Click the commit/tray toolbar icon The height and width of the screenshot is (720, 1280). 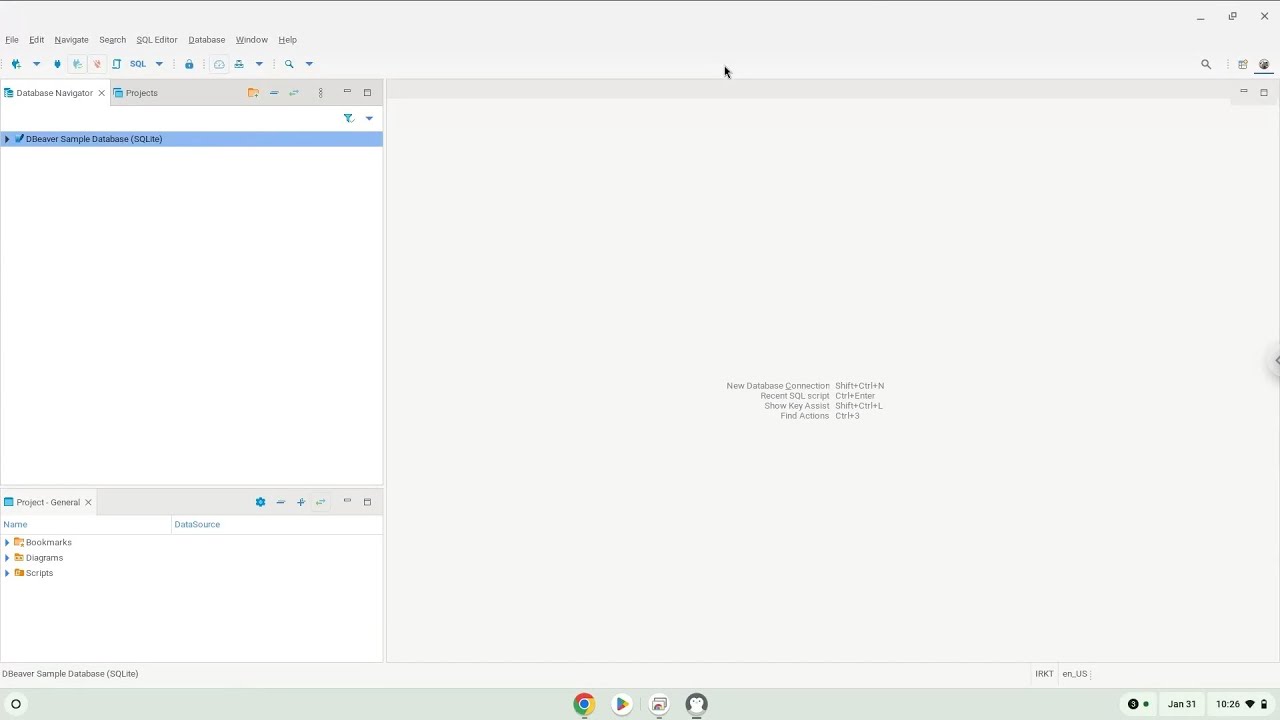pos(239,64)
